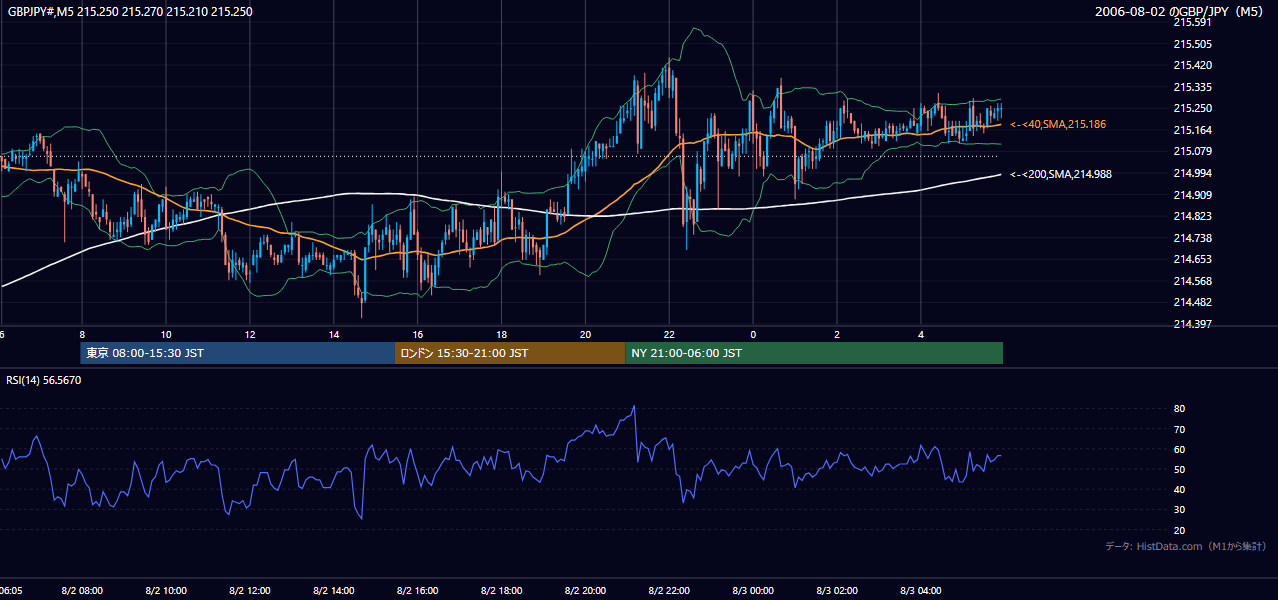The height and width of the screenshot is (600, 1278).
Task: Click price axis value 214.482
Action: (x=1192, y=302)
